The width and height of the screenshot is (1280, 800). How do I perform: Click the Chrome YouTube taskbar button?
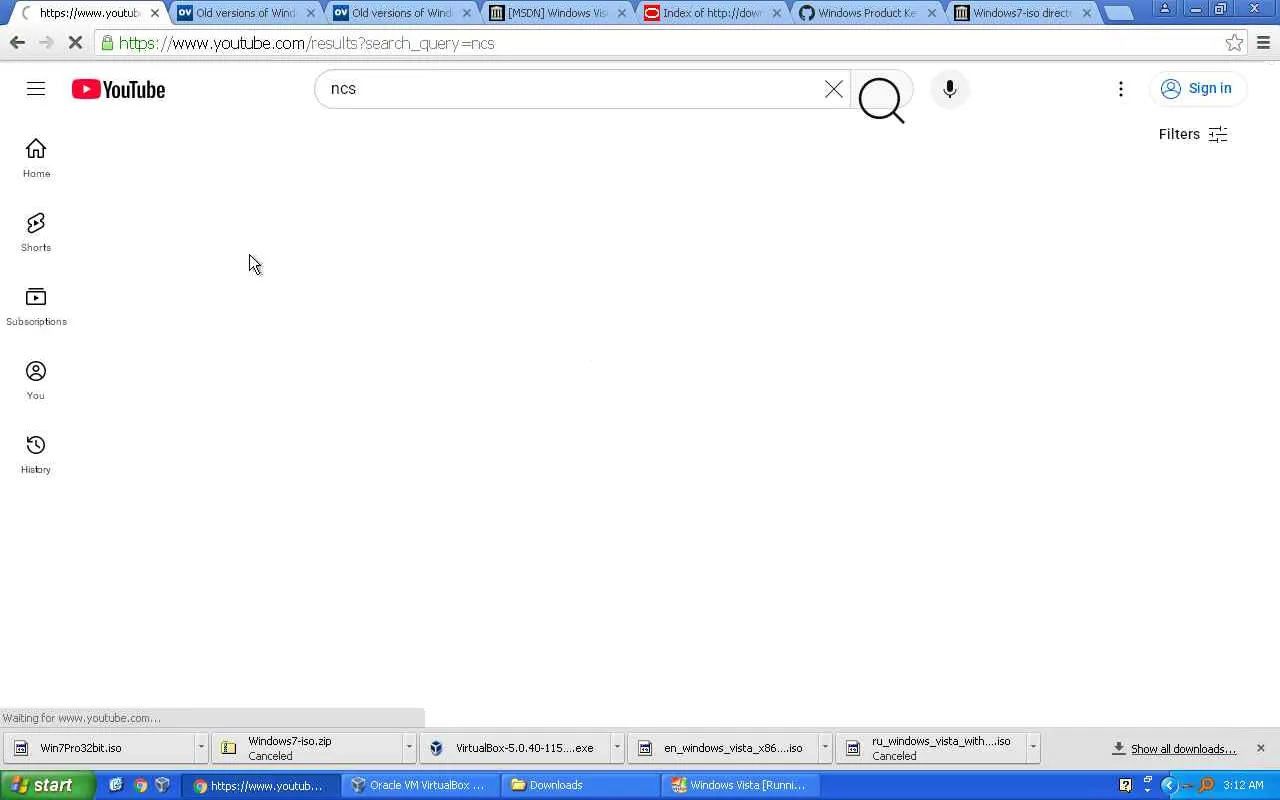coord(259,785)
